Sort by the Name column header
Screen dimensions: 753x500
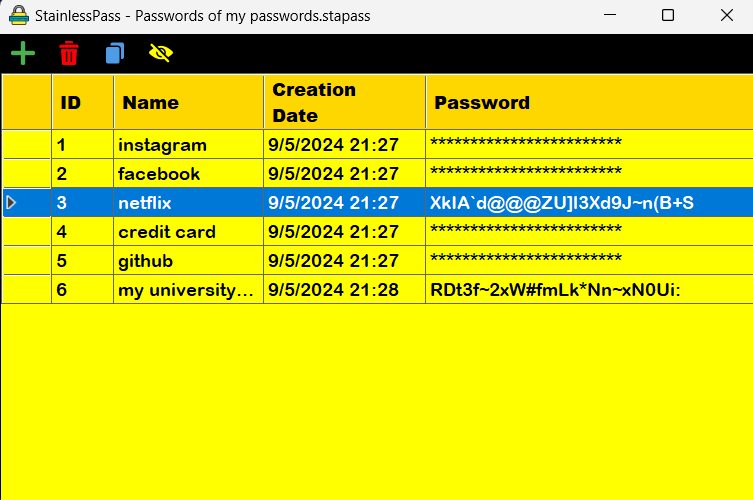click(x=189, y=102)
